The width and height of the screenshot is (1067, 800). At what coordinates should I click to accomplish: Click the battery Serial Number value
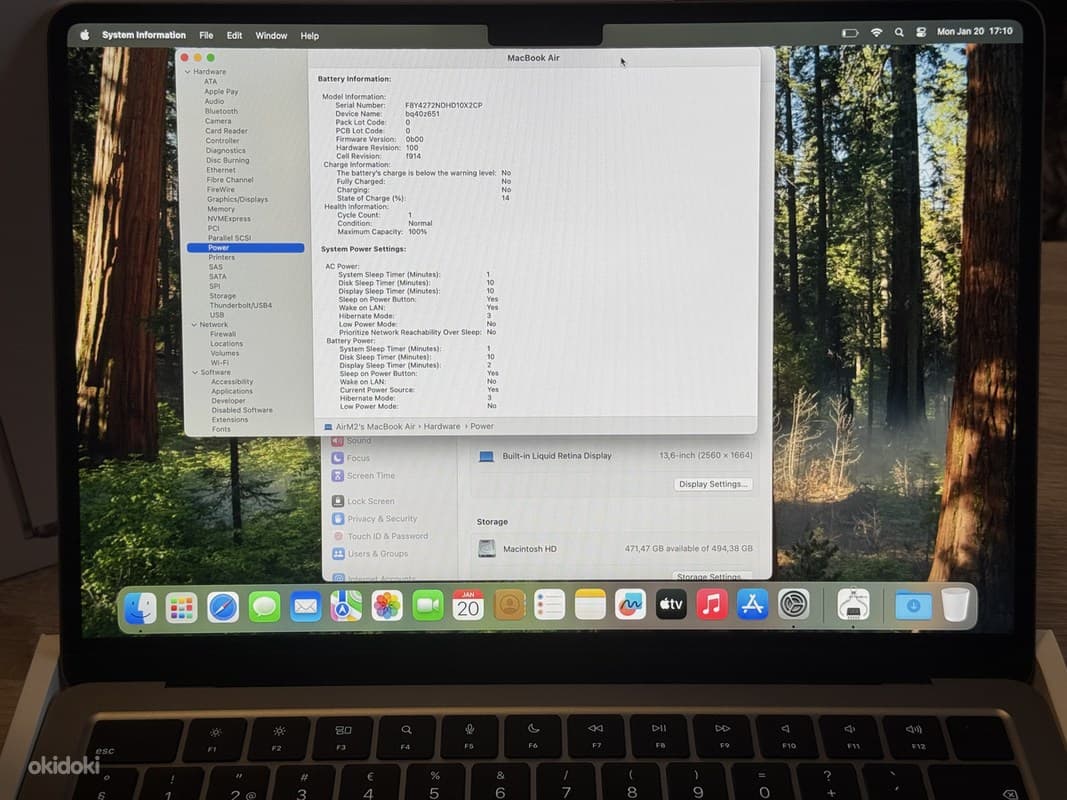click(x=444, y=105)
